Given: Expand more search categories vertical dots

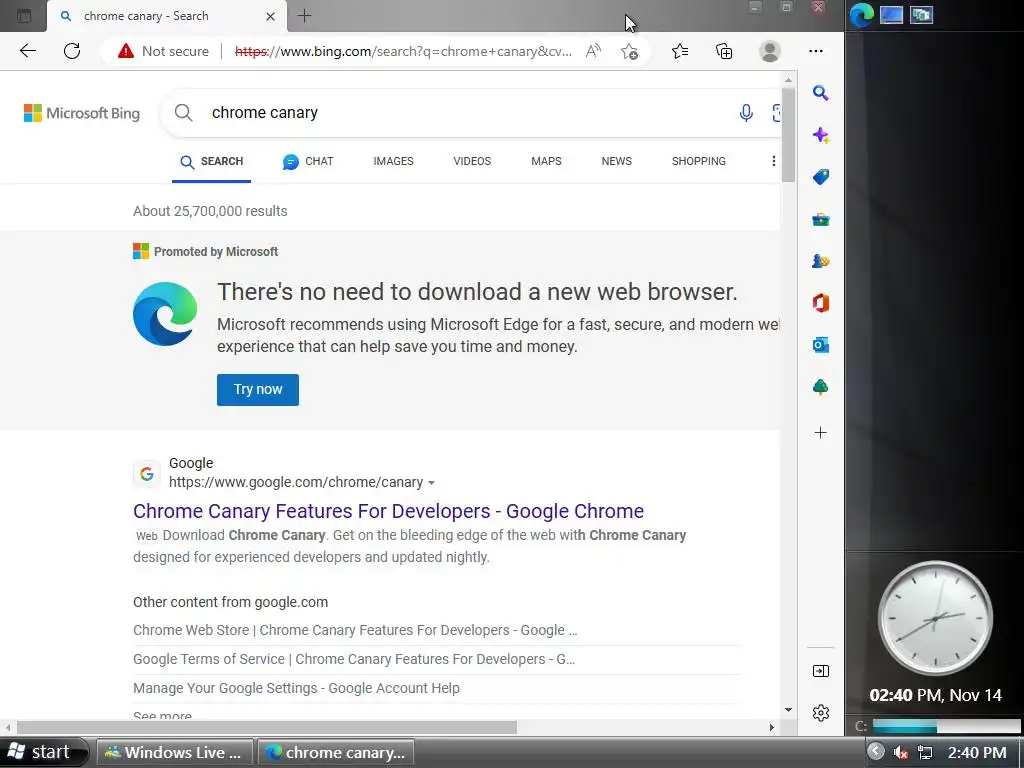Looking at the screenshot, I should pos(774,161).
